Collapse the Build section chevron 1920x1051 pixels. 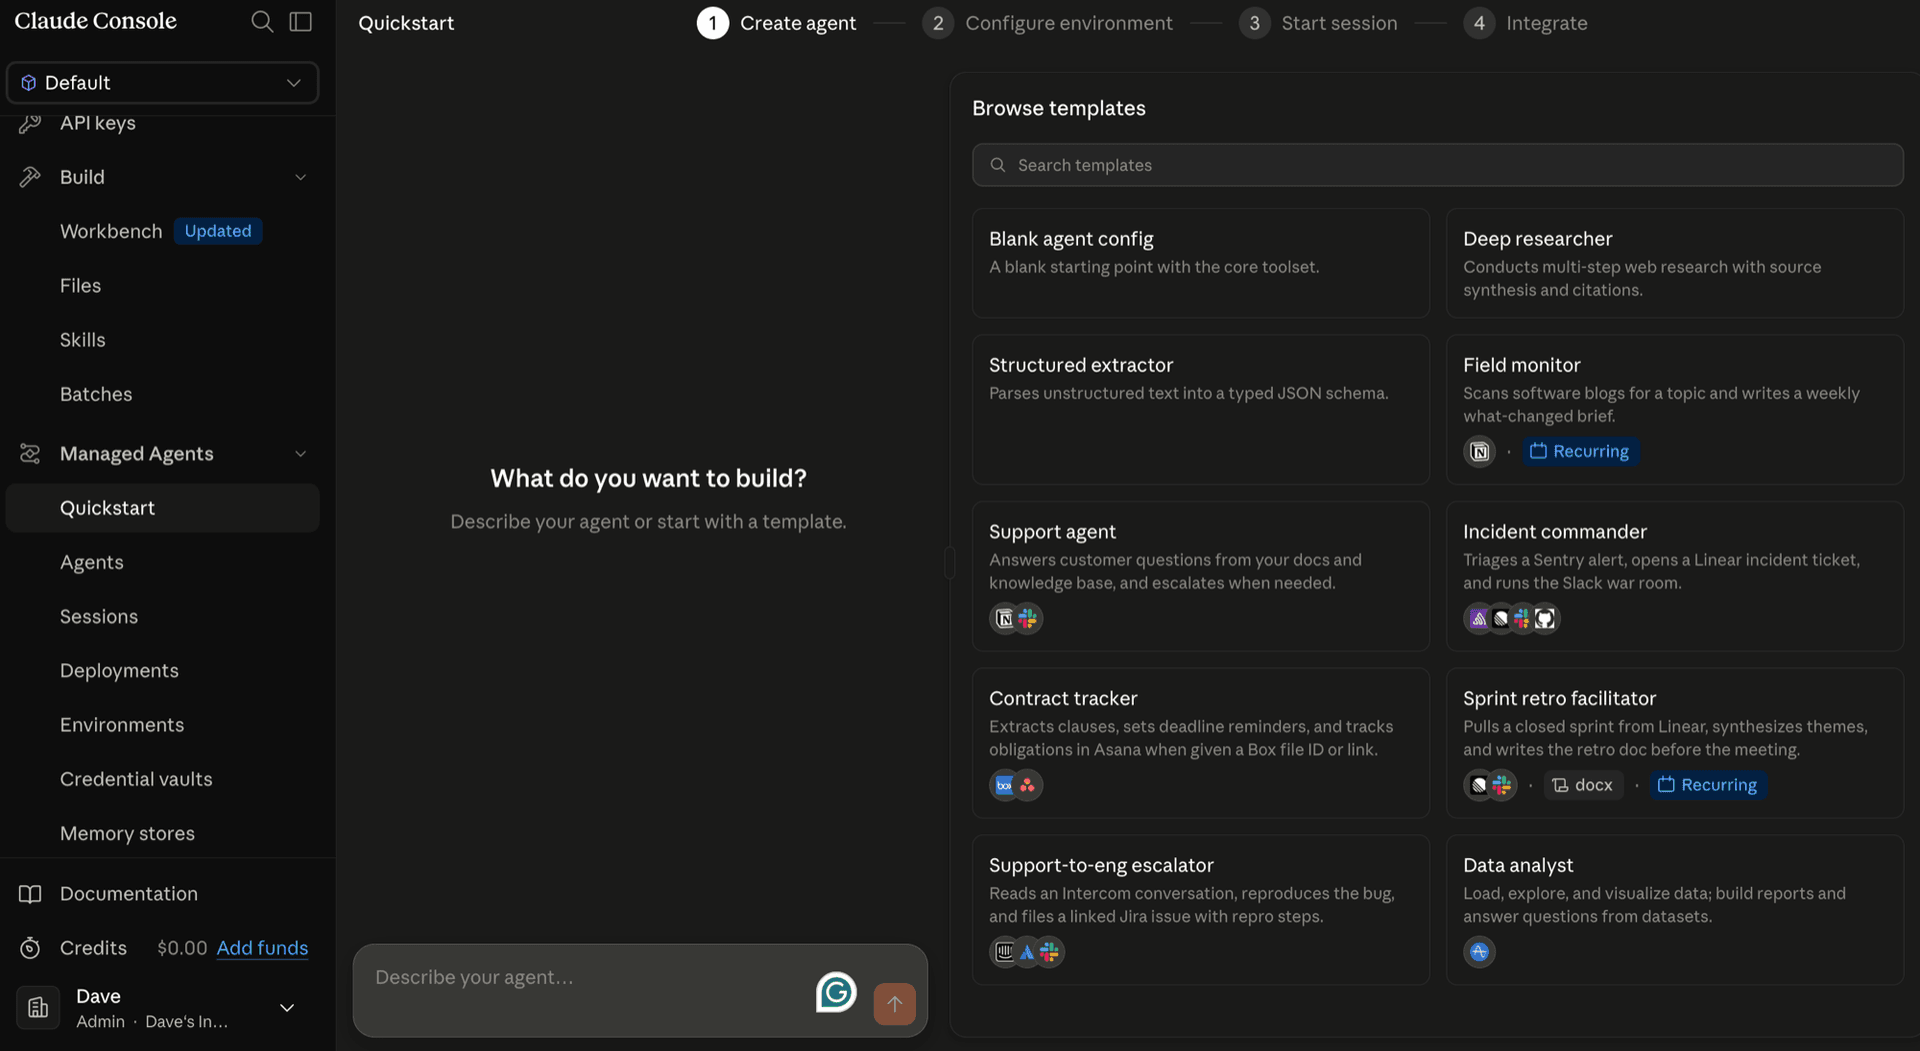coord(300,177)
